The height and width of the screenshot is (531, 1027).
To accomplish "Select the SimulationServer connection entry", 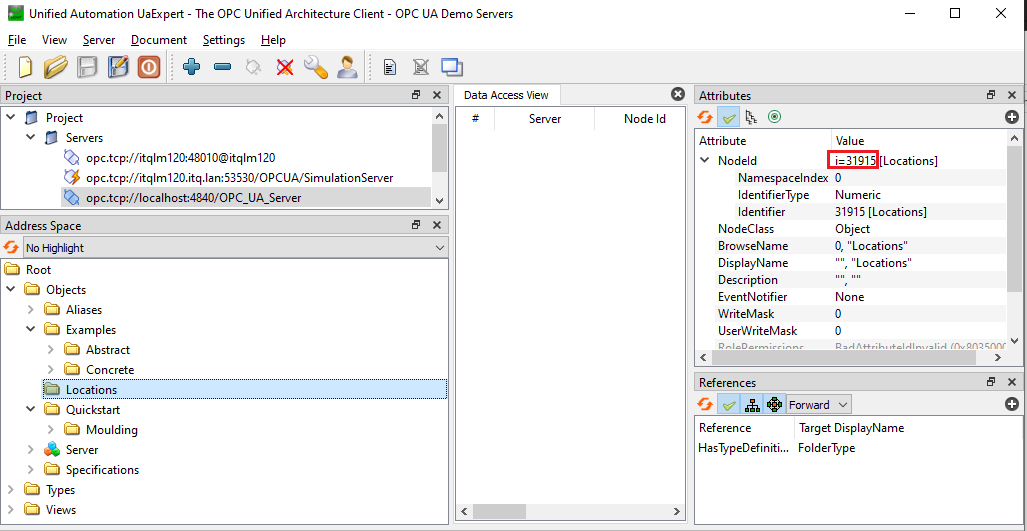I will coord(239,177).
